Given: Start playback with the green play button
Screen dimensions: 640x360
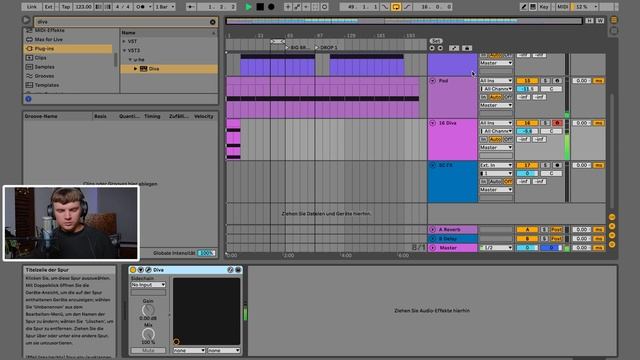Looking at the screenshot, I should (248, 7).
